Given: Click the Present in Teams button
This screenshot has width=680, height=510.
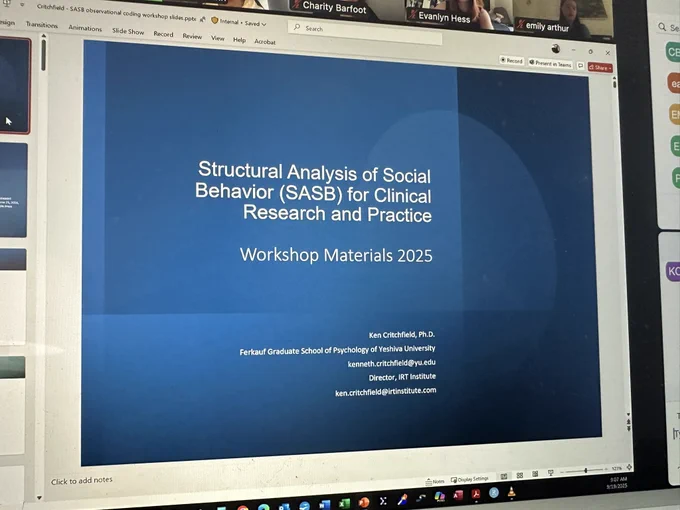Looking at the screenshot, I should [x=550, y=63].
